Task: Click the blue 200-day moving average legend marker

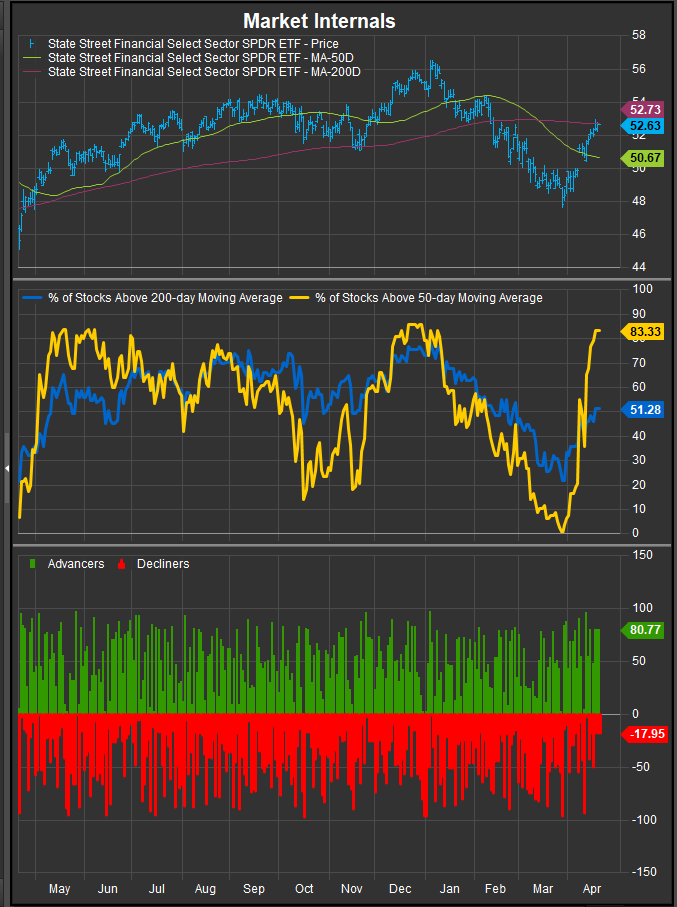Action: click(x=32, y=298)
